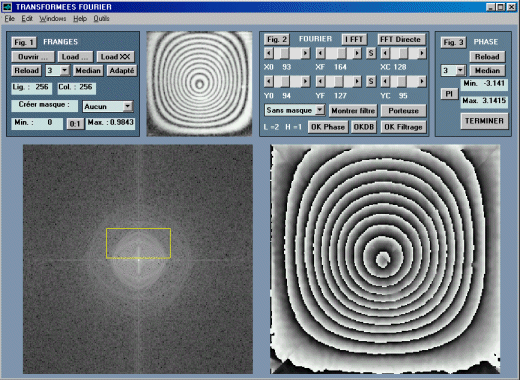Viewport: 520px width, 380px height.
Task: Click the right arrow of the XC scrollbar
Action: (x=422, y=53)
